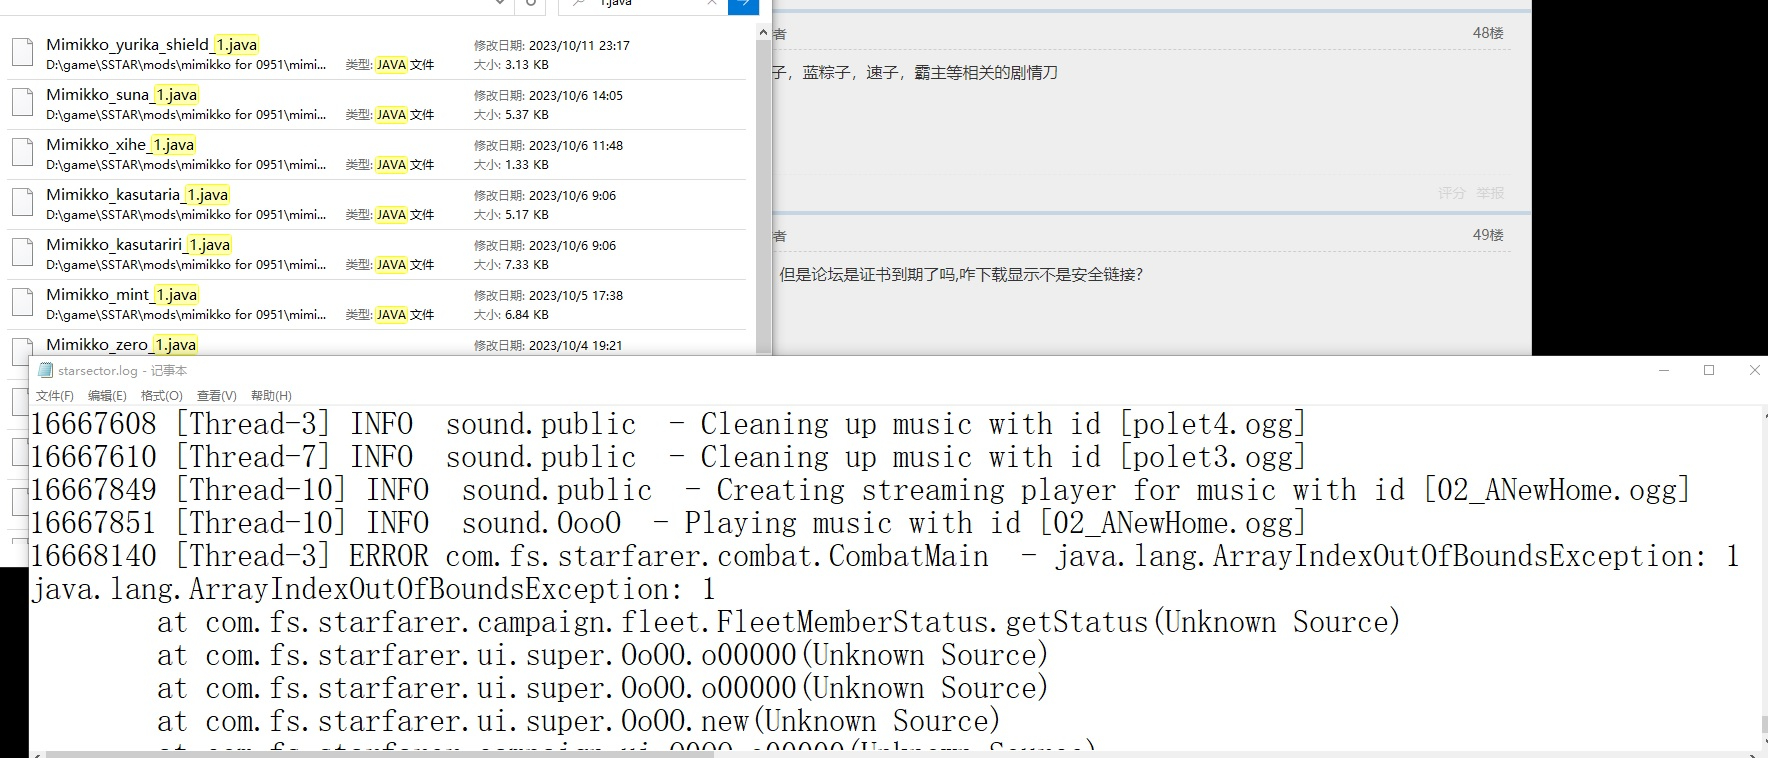Image resolution: width=1768 pixels, height=758 pixels.
Task: Click the Notepad icon in starsector.log title bar
Action: click(x=45, y=370)
